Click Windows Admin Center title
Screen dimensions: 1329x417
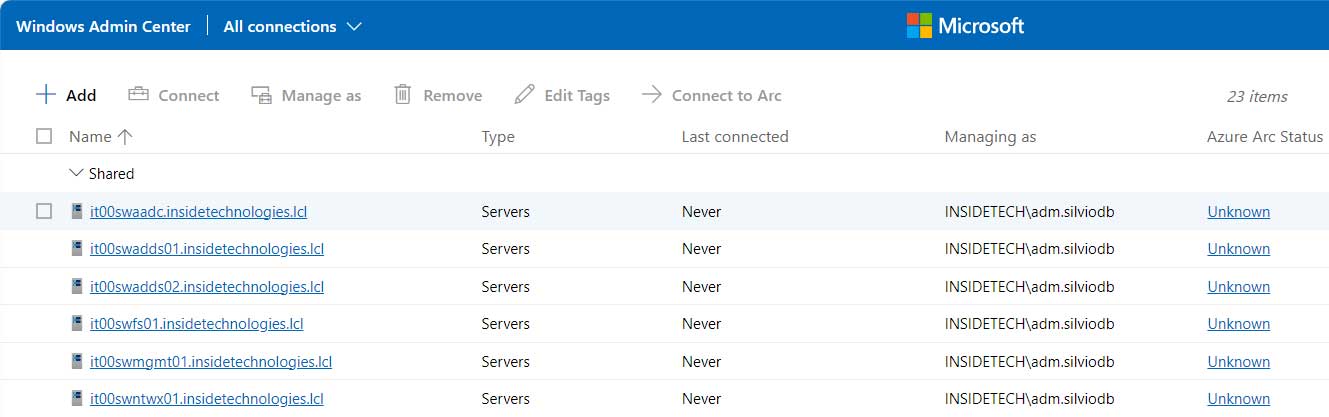103,26
